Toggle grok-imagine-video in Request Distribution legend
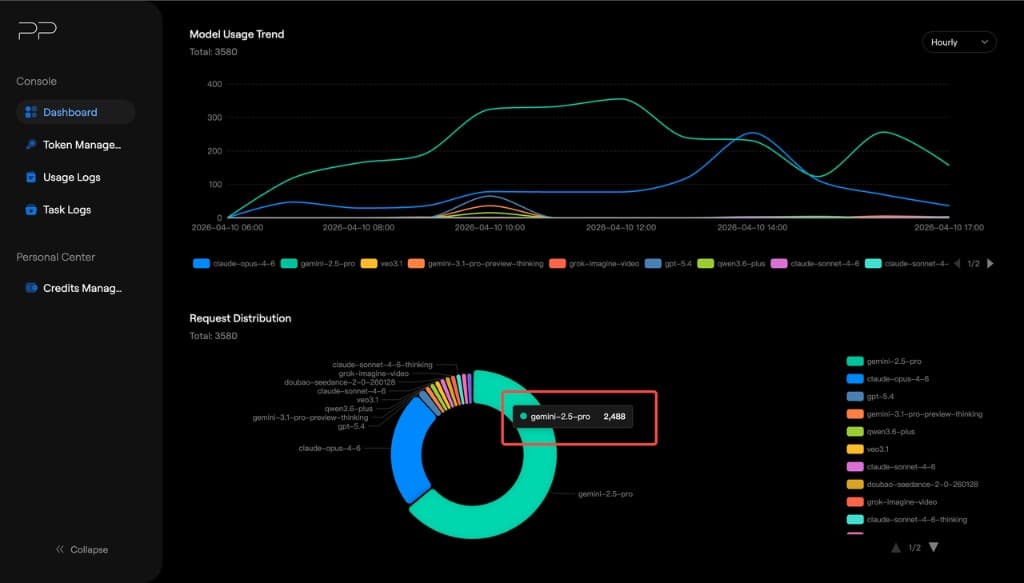The width and height of the screenshot is (1024, 583). pyautogui.click(x=891, y=502)
